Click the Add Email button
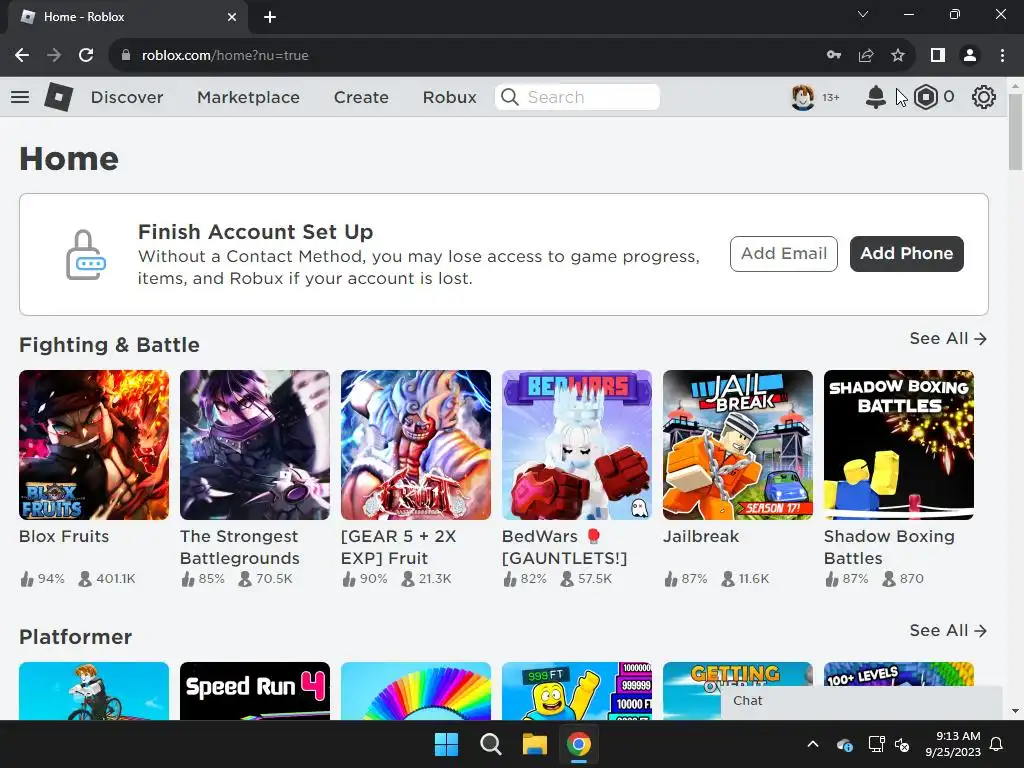The height and width of the screenshot is (768, 1024). [x=784, y=254]
